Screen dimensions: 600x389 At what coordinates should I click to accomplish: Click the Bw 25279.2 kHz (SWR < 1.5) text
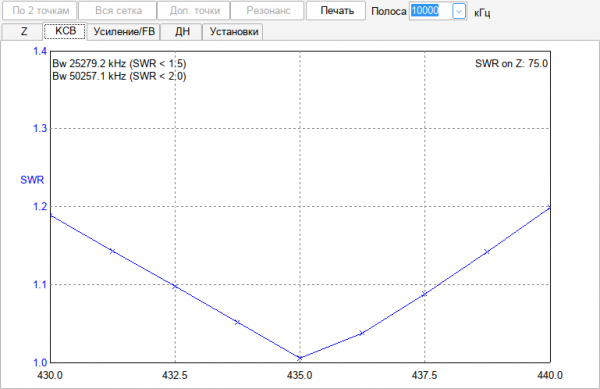click(x=119, y=63)
